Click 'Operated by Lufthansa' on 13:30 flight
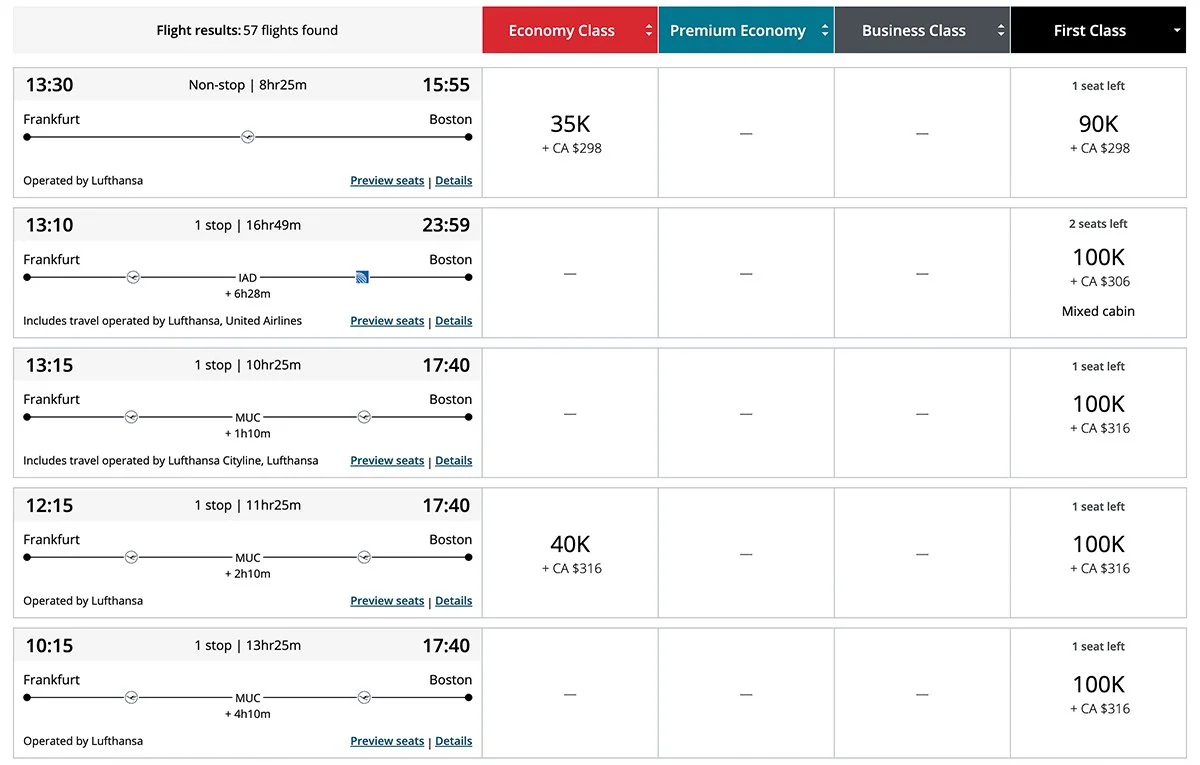 pyautogui.click(x=83, y=181)
